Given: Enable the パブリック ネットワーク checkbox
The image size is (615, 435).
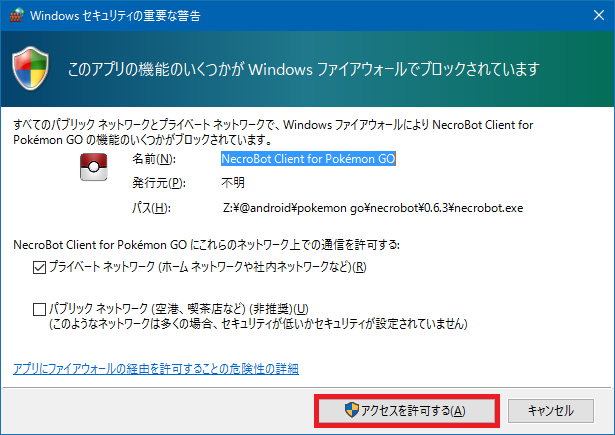Looking at the screenshot, I should tap(39, 309).
